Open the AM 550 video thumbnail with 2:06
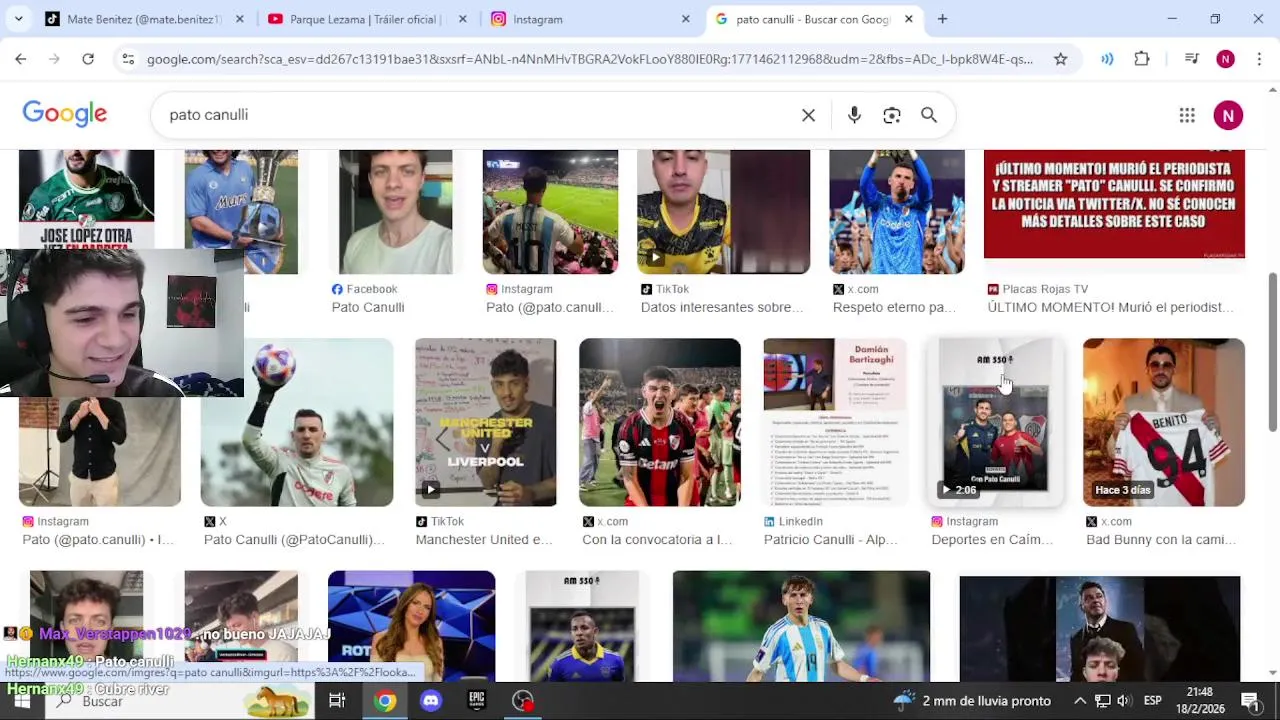 coord(995,422)
